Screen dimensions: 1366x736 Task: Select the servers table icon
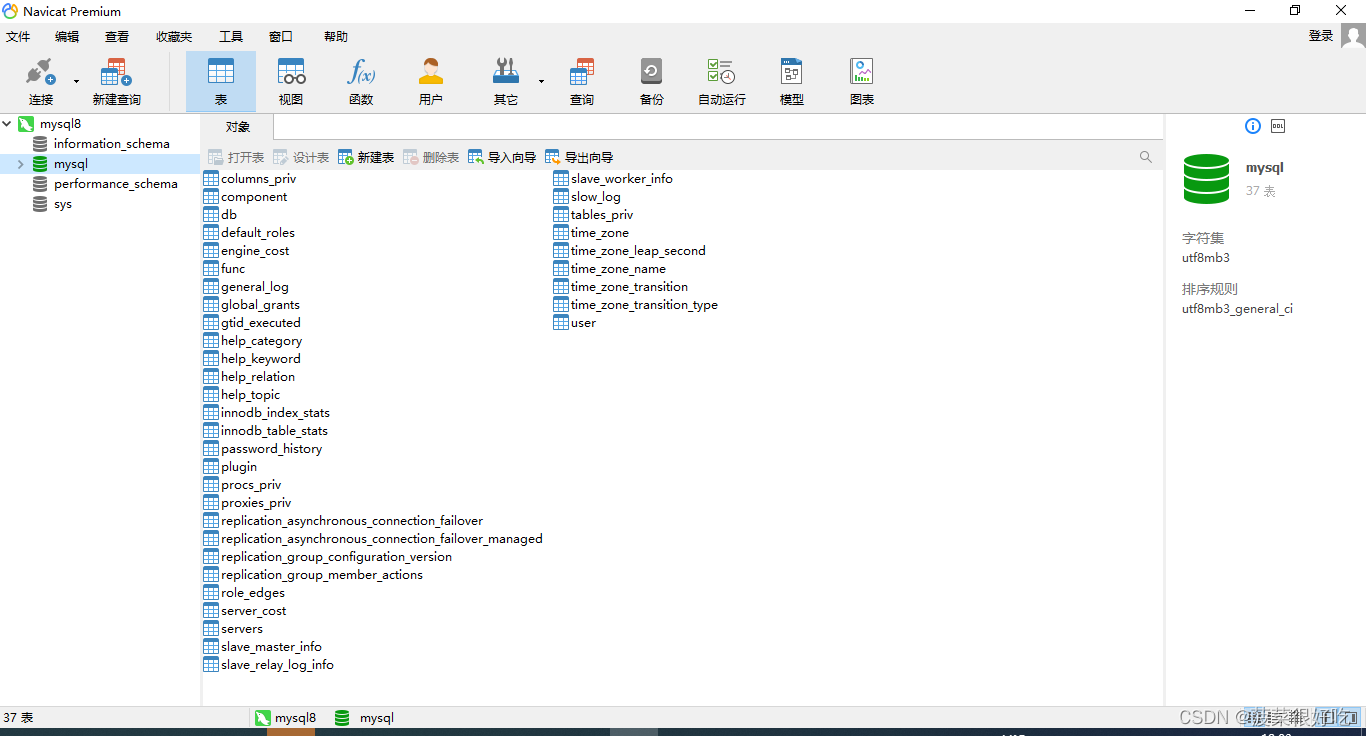tap(211, 629)
